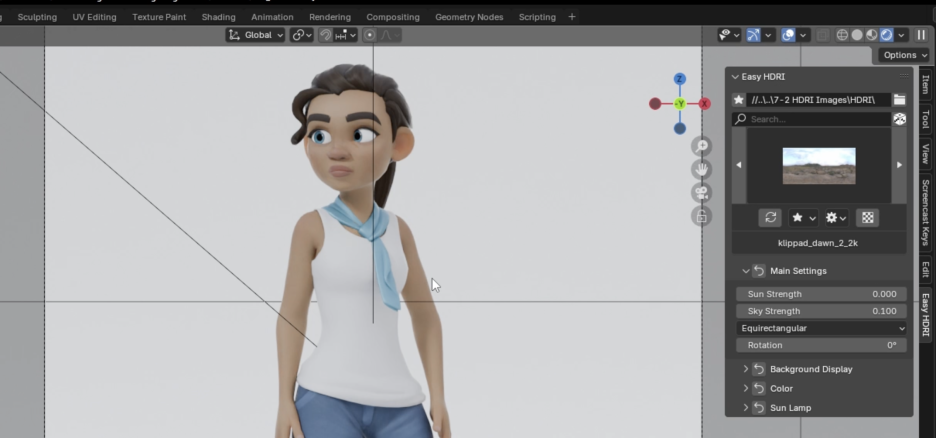The image size is (936, 438).
Task: Switch to the Rendering workspace
Action: click(330, 17)
